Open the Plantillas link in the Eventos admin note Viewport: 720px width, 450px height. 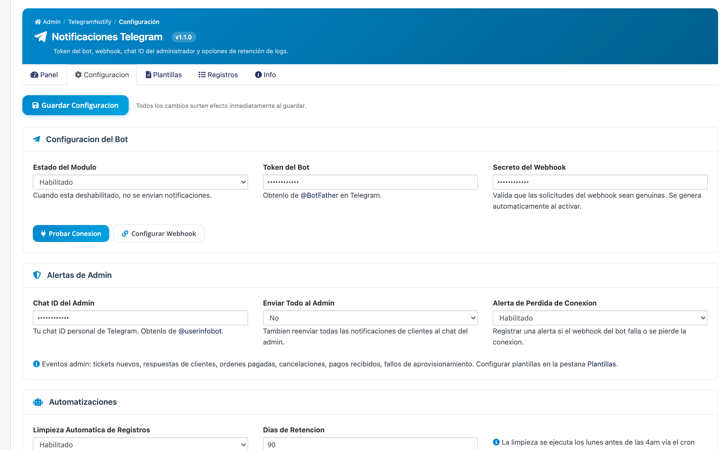(602, 364)
